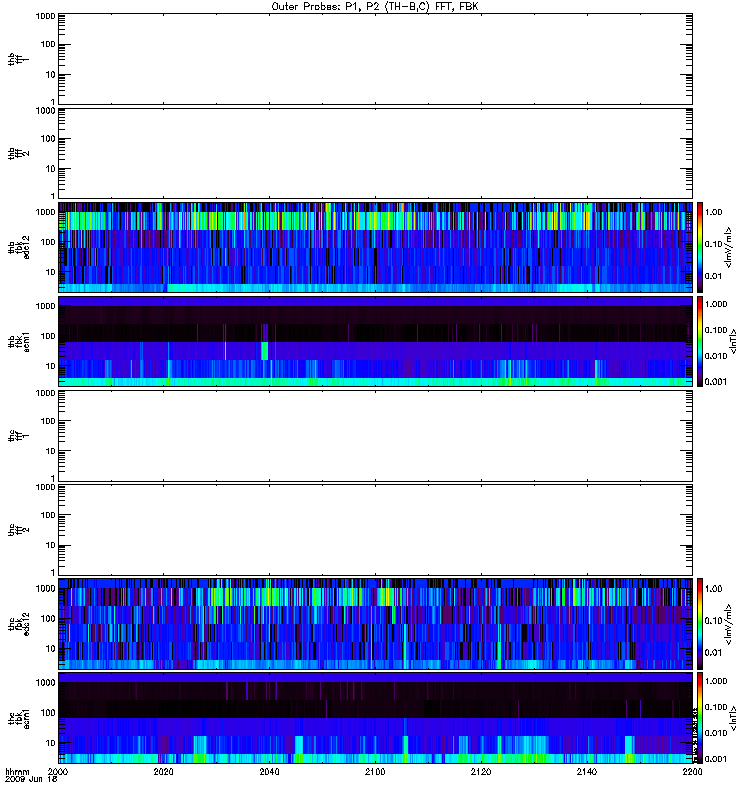This screenshot has height=800, width=750.
Task: Click the 10 y-axis tick of thc fff 1
Action: point(51,452)
